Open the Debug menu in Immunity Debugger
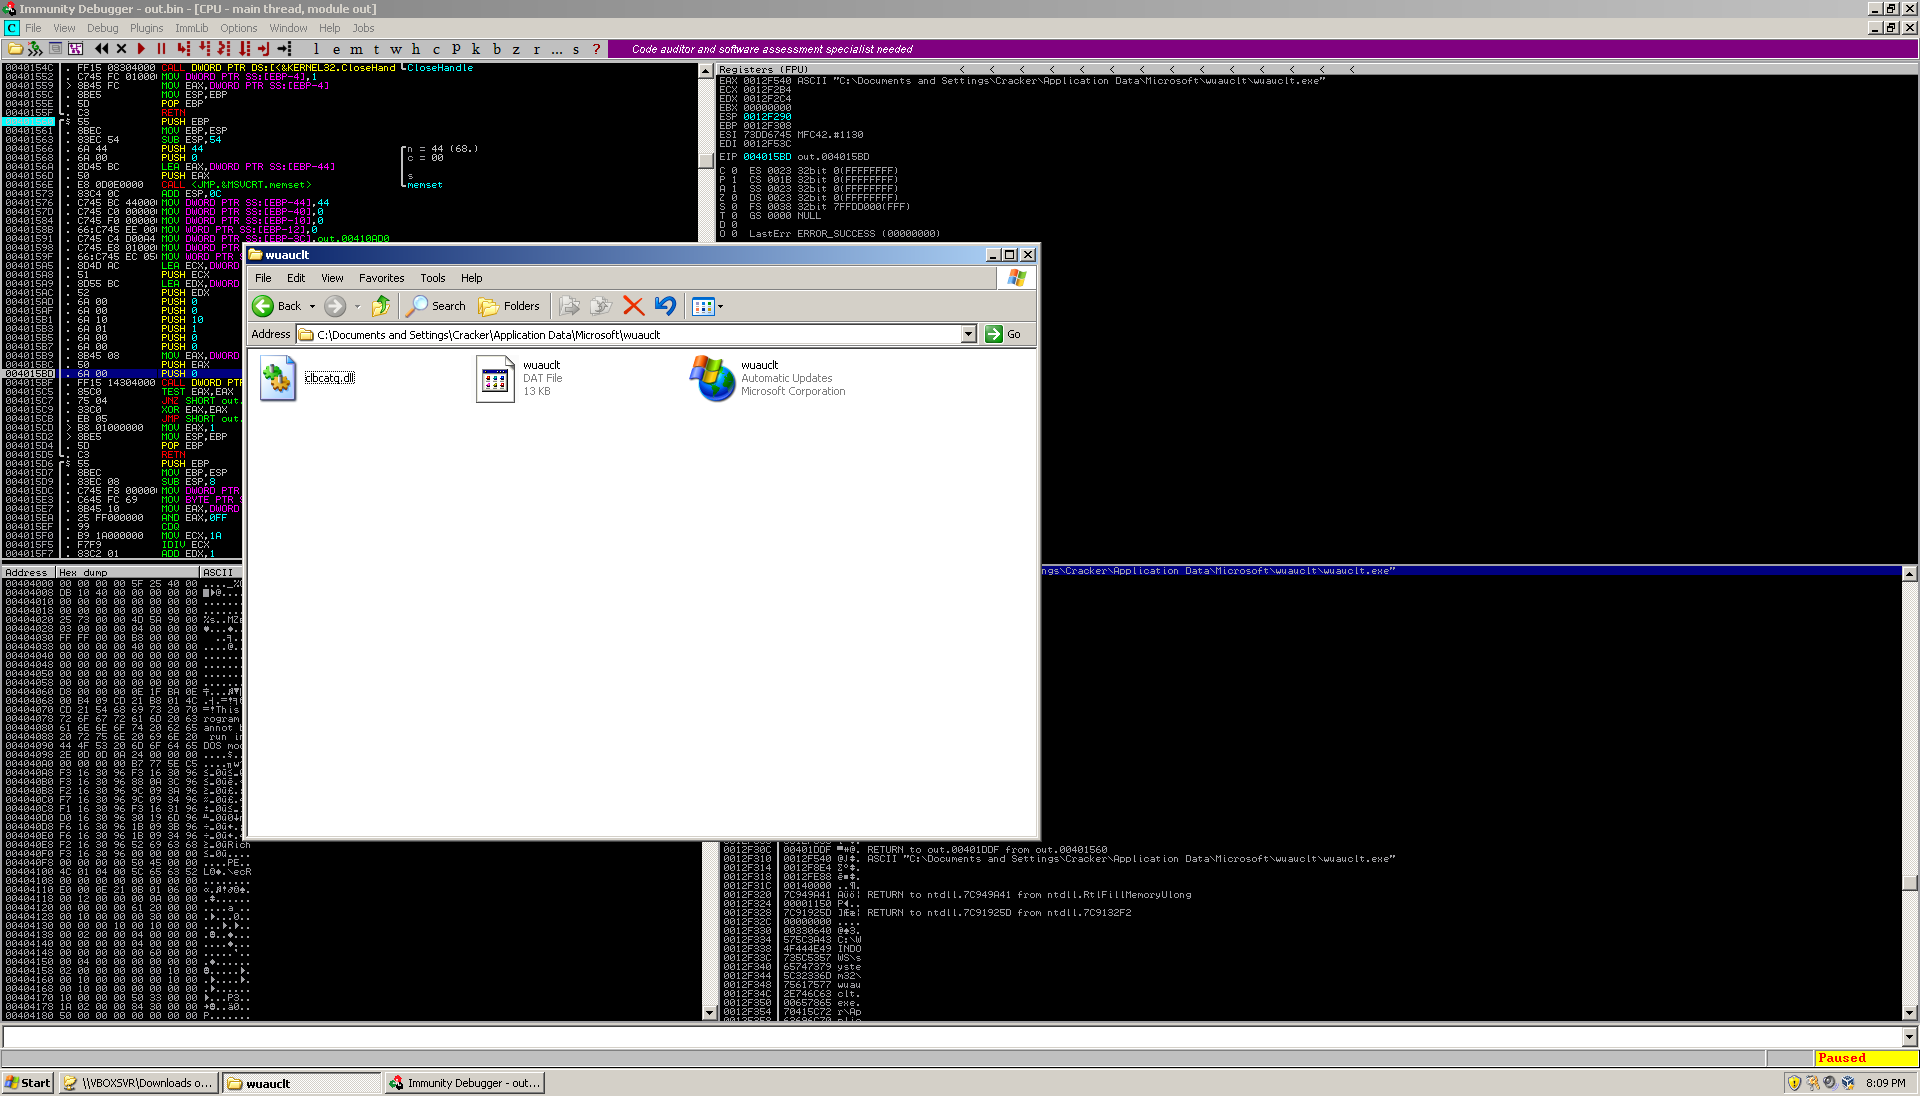This screenshot has width=1920, height=1096. (x=102, y=28)
